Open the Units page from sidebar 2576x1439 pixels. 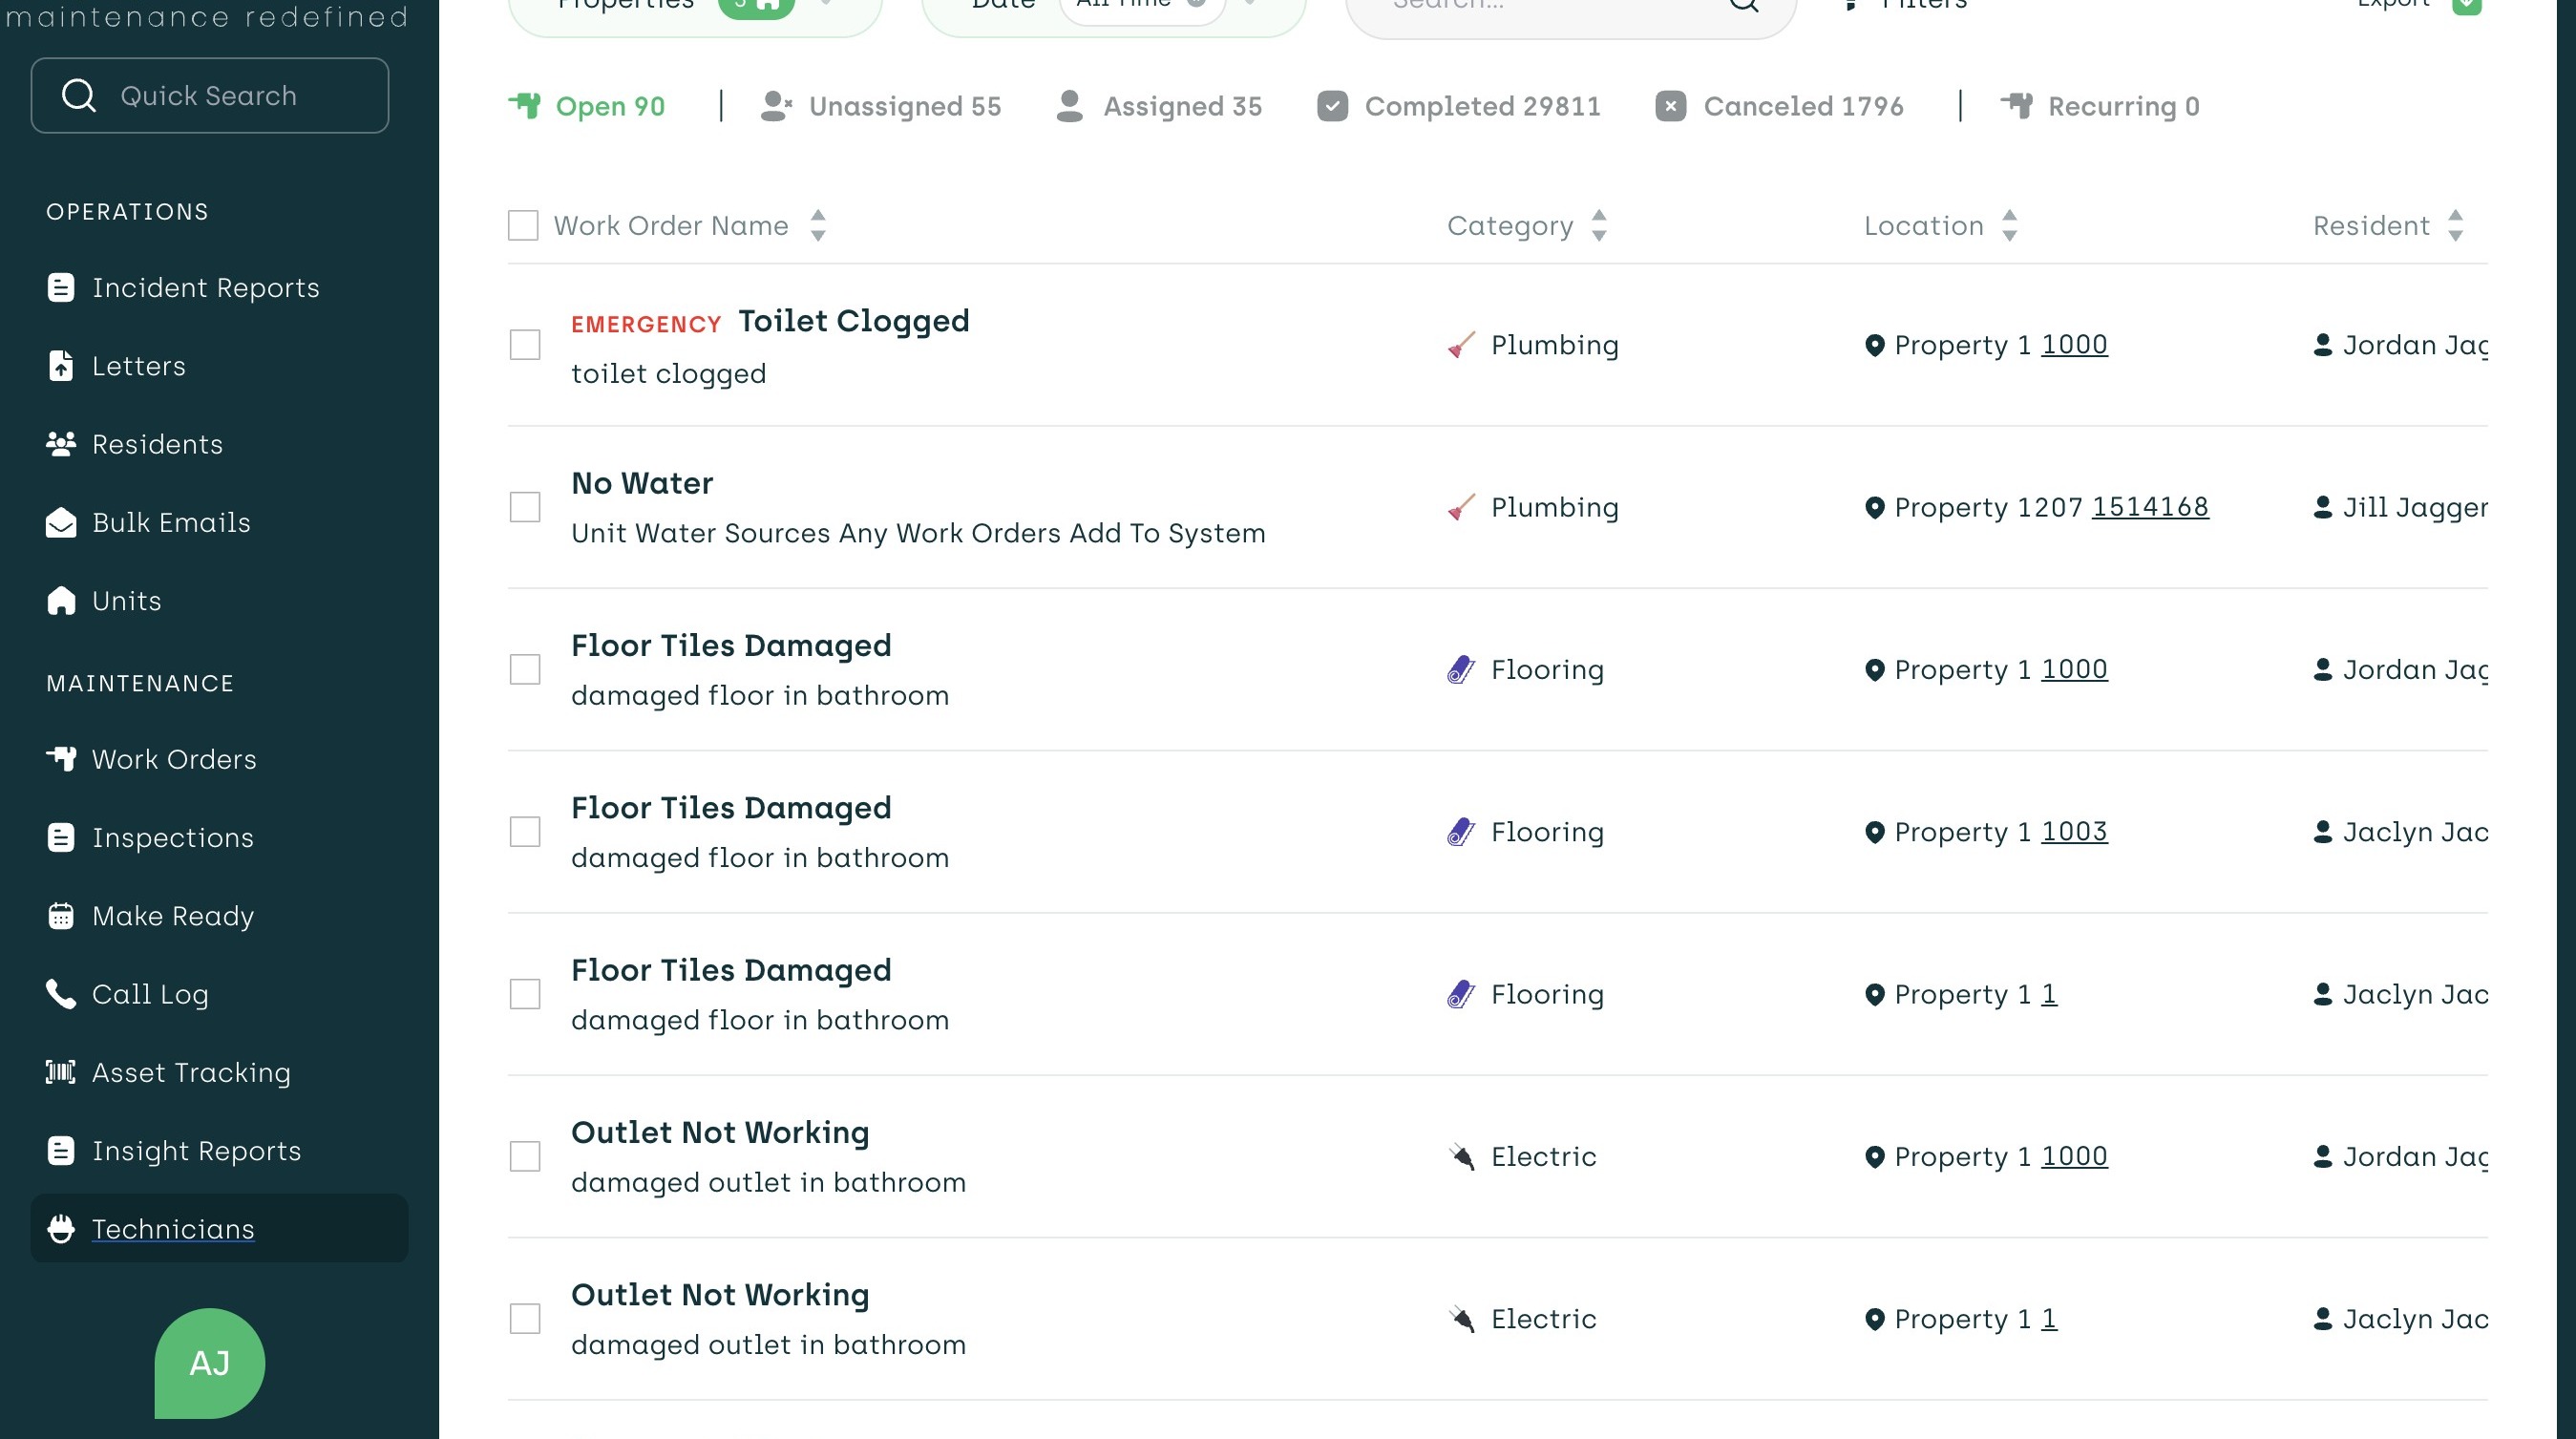(126, 601)
